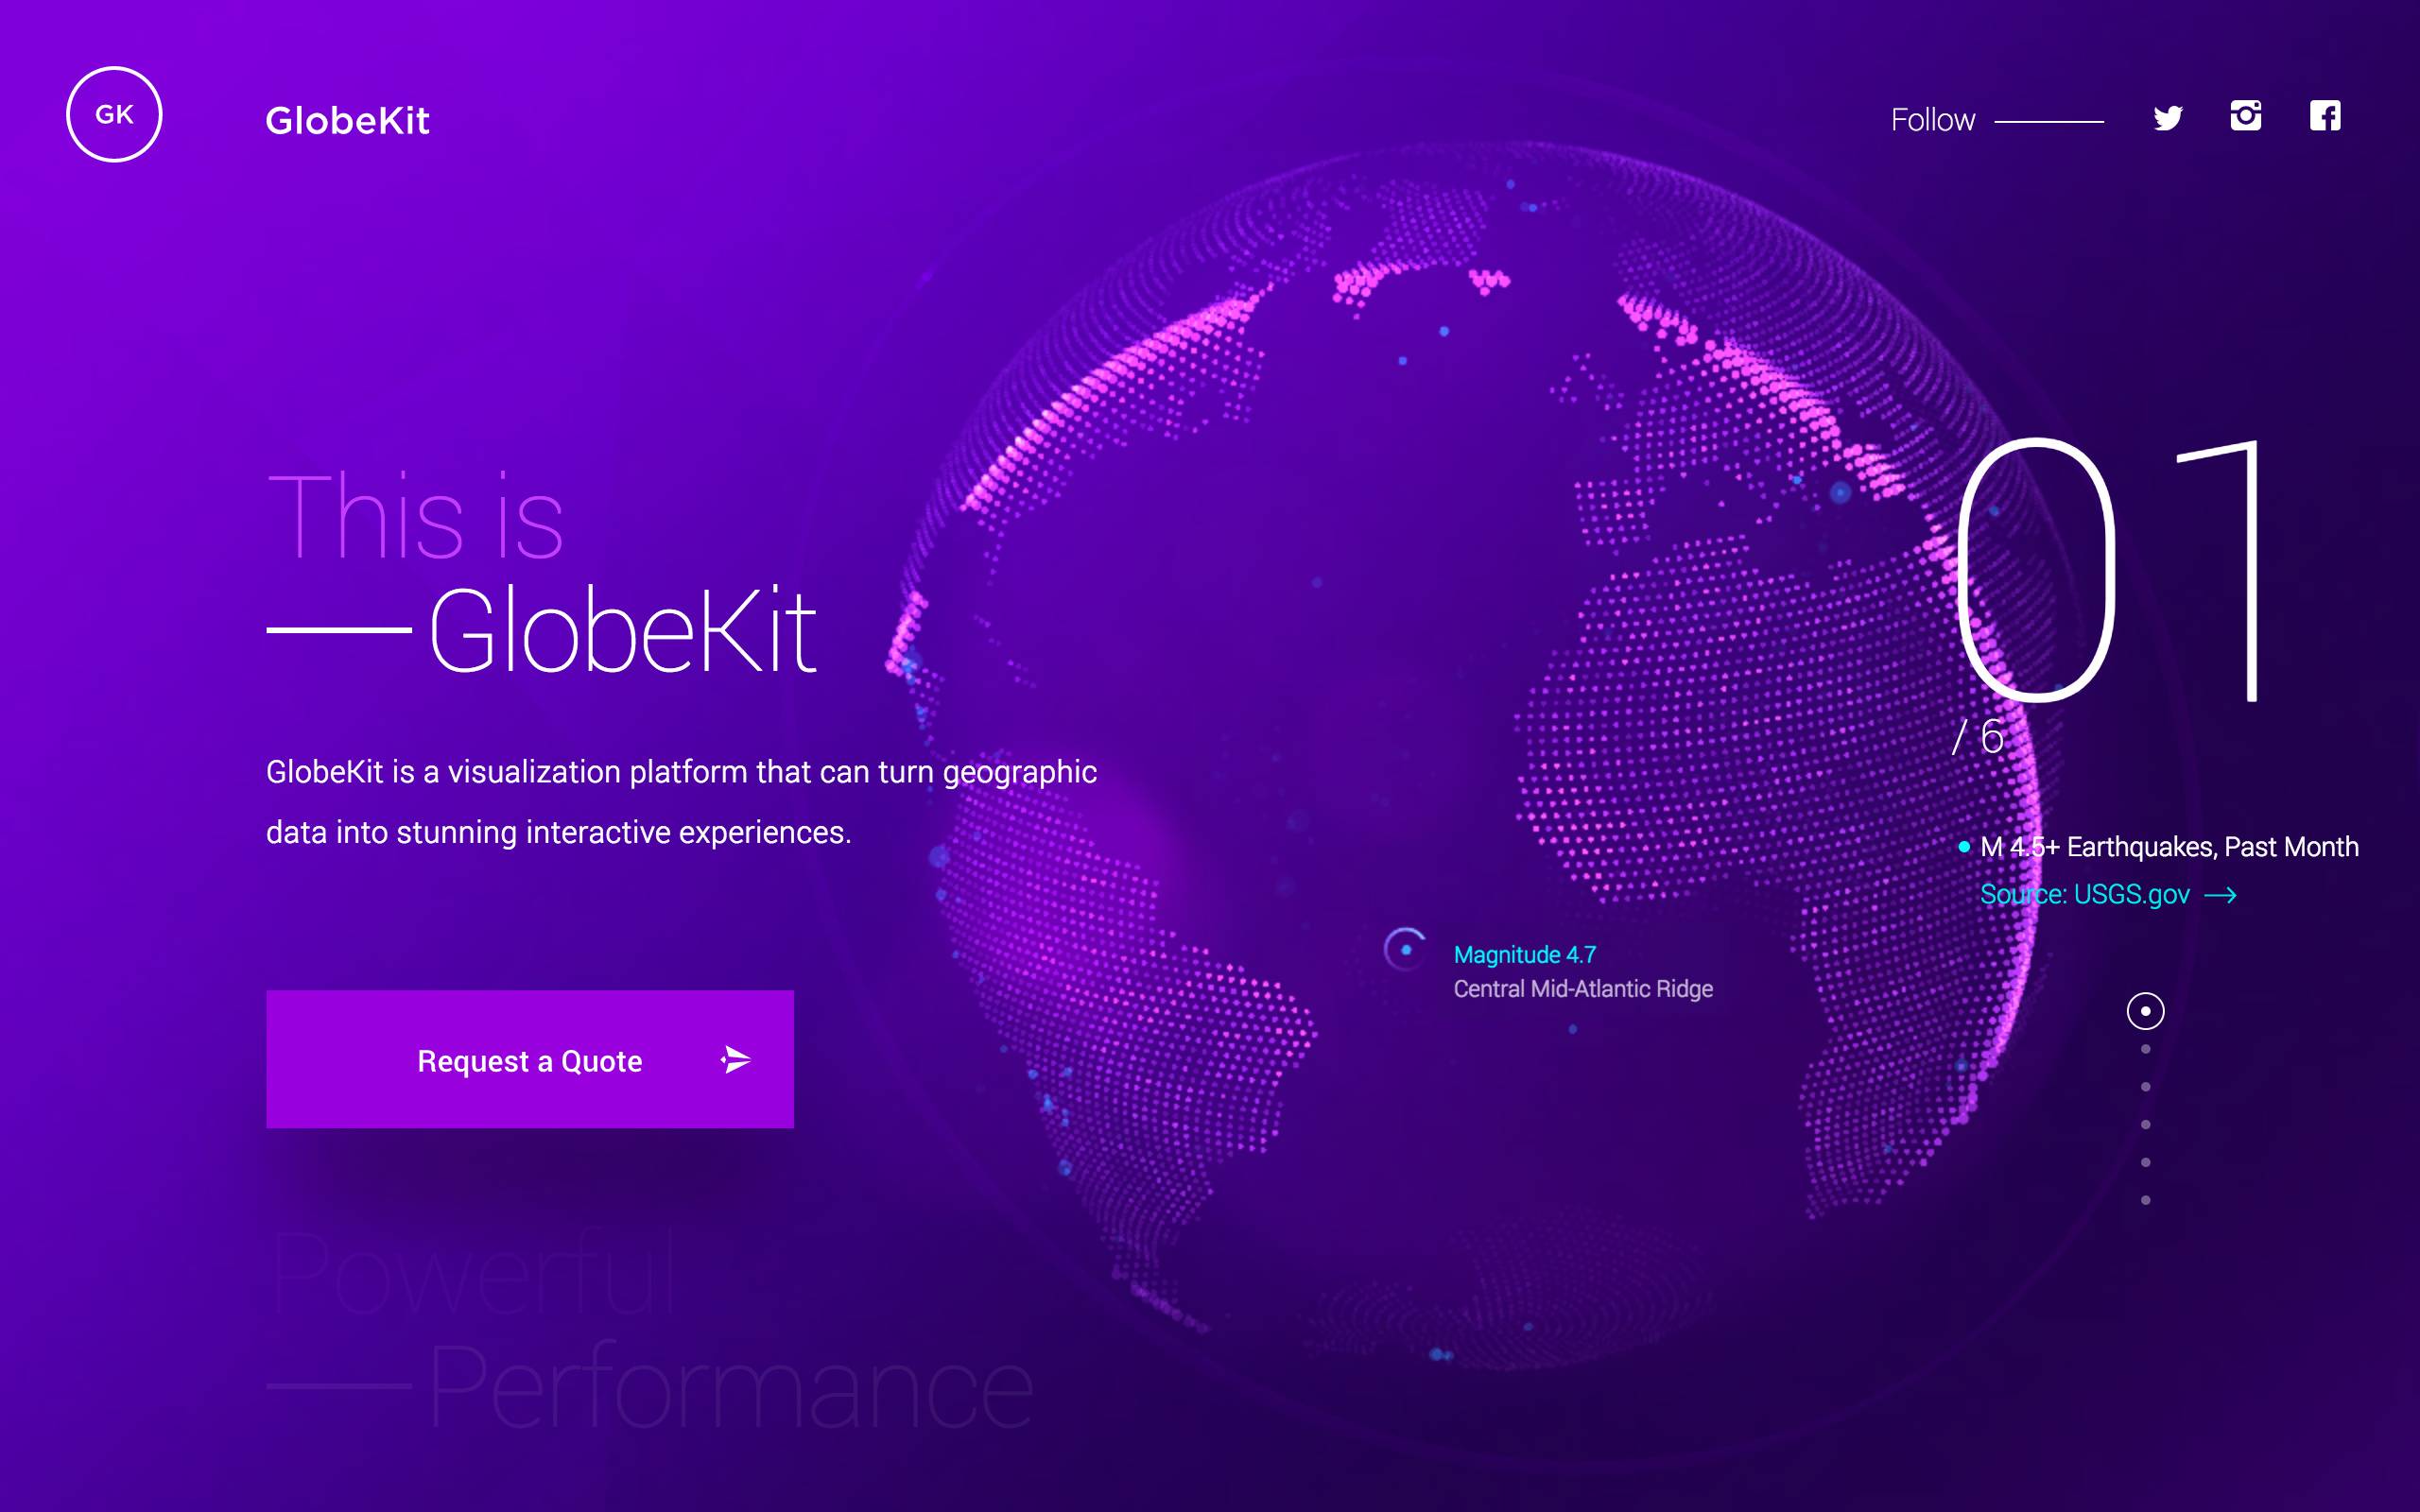Screen dimensions: 2420x1512
Task: Click the cyan legend dot beside M 4.5+
Action: point(1964,847)
